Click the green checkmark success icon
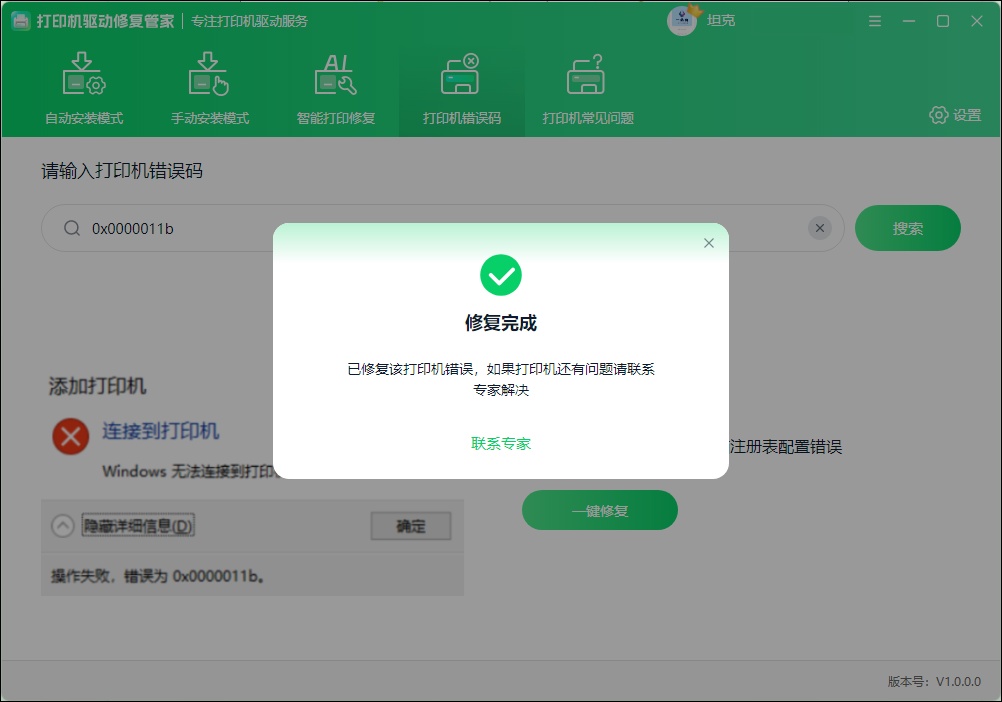Image resolution: width=1002 pixels, height=702 pixels. [501, 275]
